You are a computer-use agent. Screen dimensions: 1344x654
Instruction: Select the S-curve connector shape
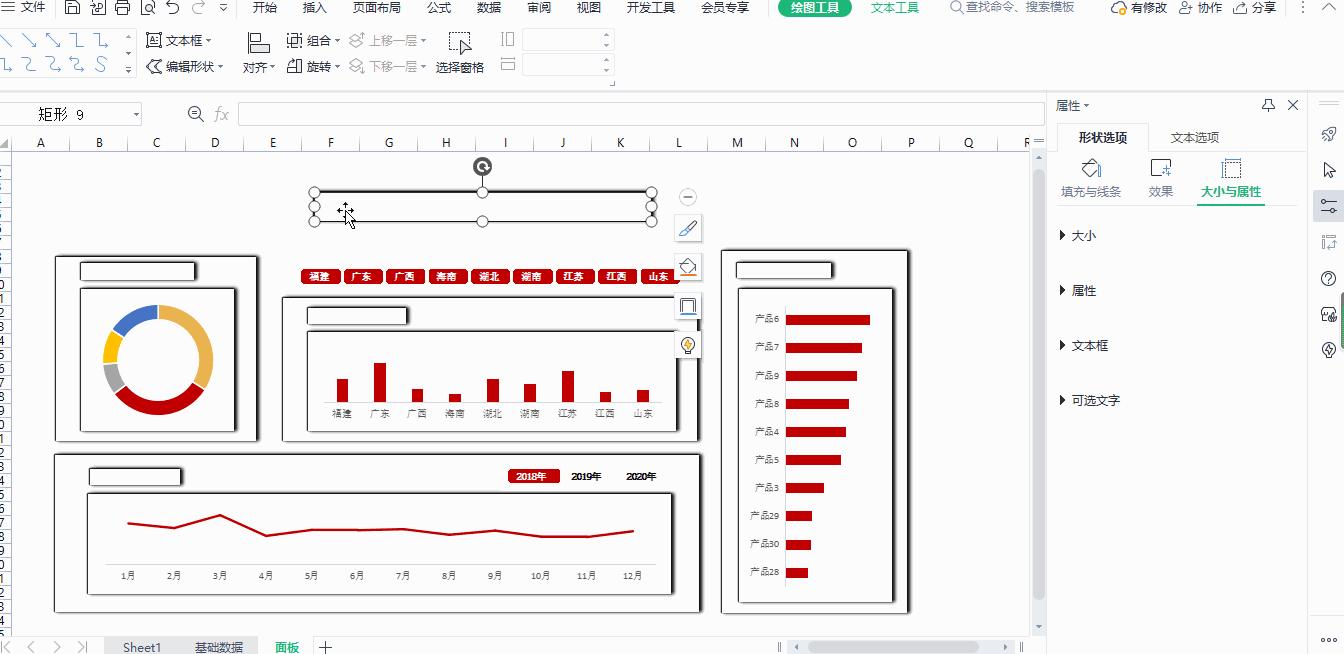click(101, 64)
